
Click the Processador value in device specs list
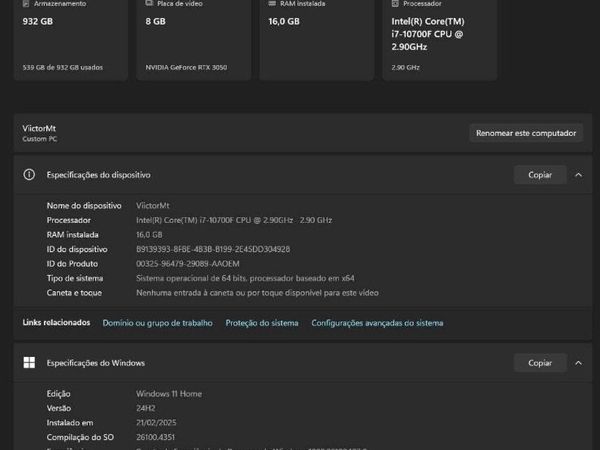point(234,220)
